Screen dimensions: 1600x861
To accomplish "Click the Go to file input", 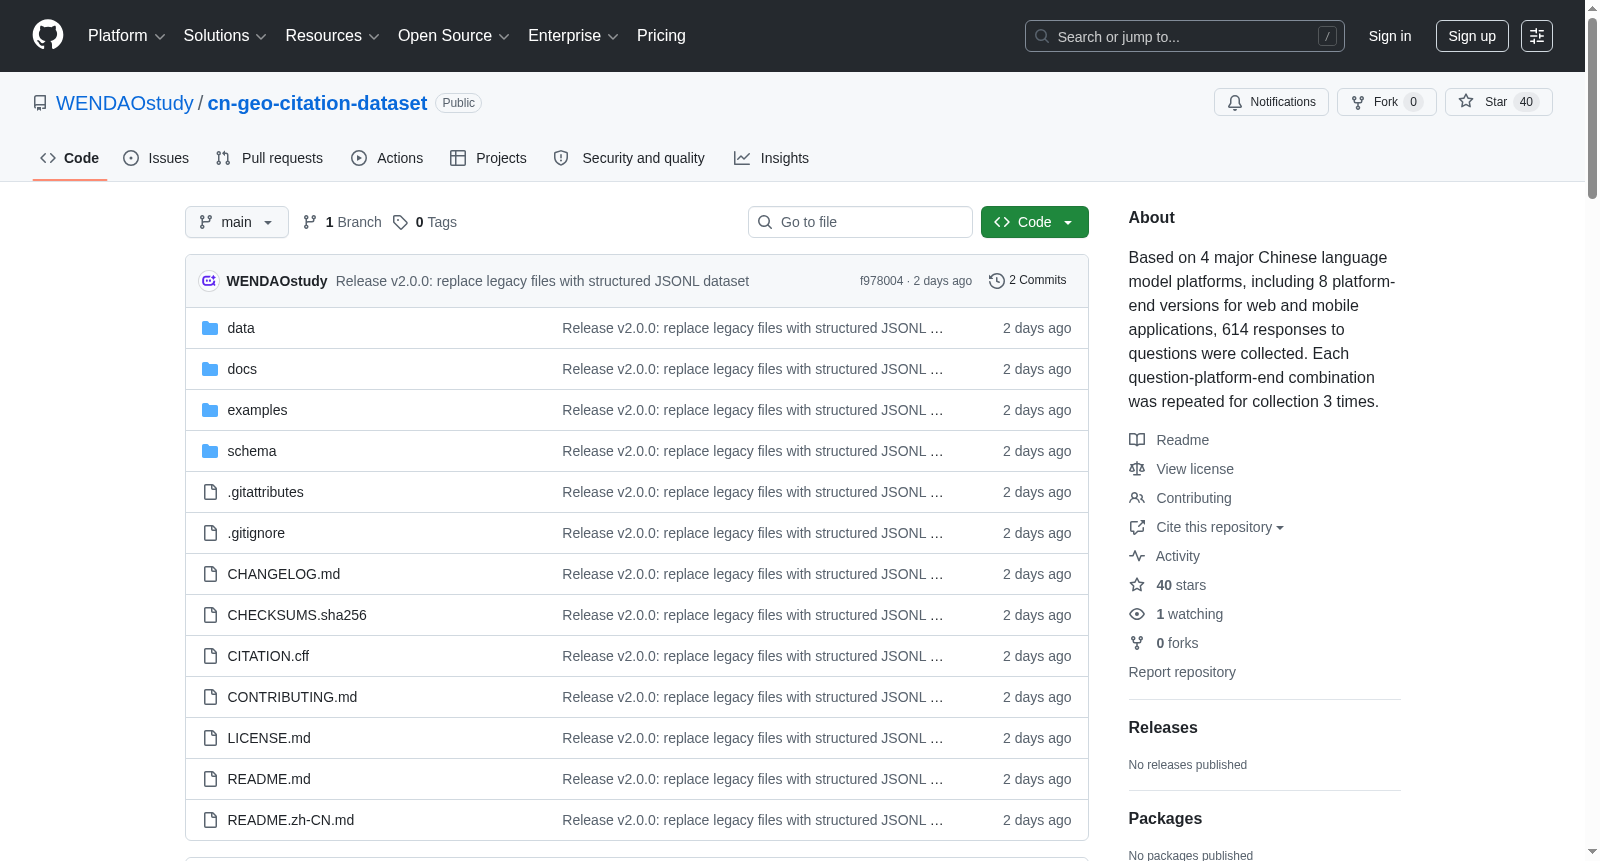I will (860, 222).
